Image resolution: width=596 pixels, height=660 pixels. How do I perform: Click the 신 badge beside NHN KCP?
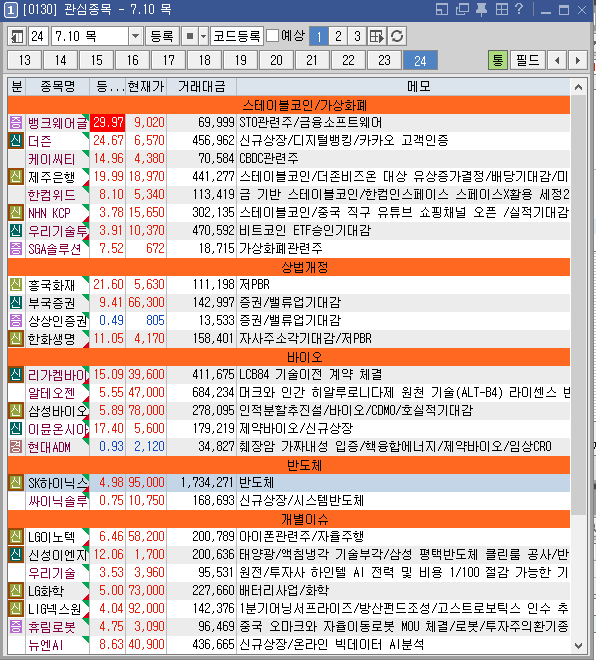pos(16,213)
